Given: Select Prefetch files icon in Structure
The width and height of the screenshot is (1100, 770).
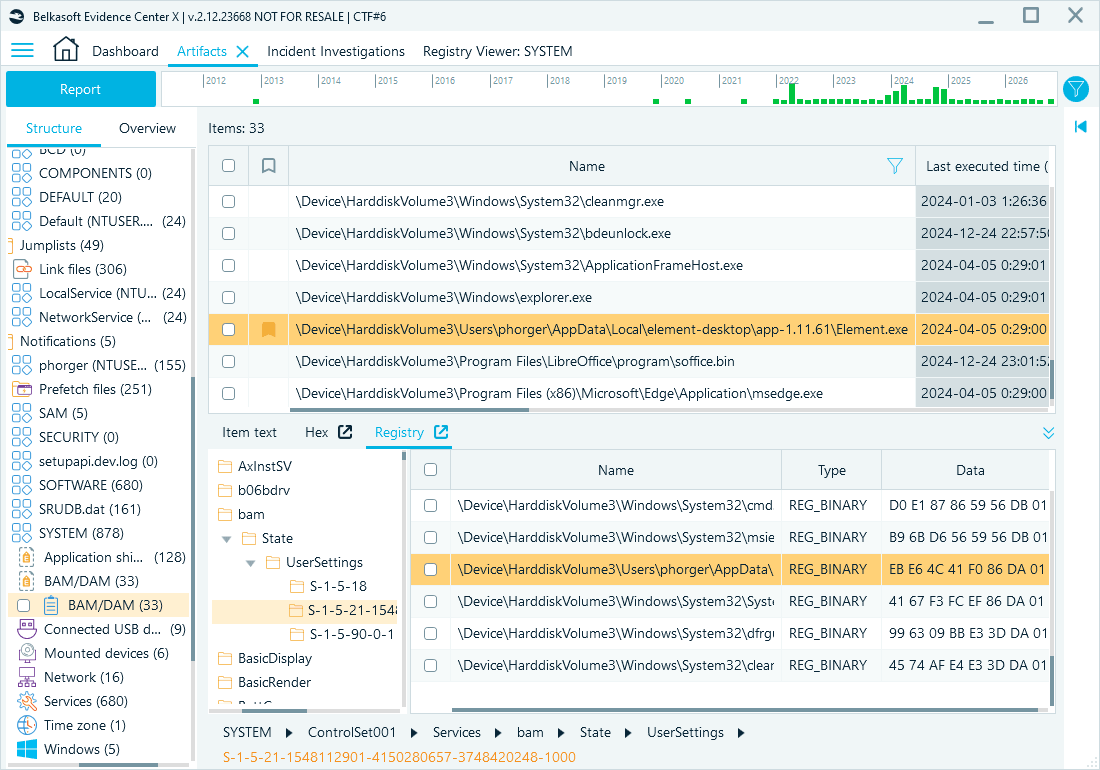Looking at the screenshot, I should 23,389.
